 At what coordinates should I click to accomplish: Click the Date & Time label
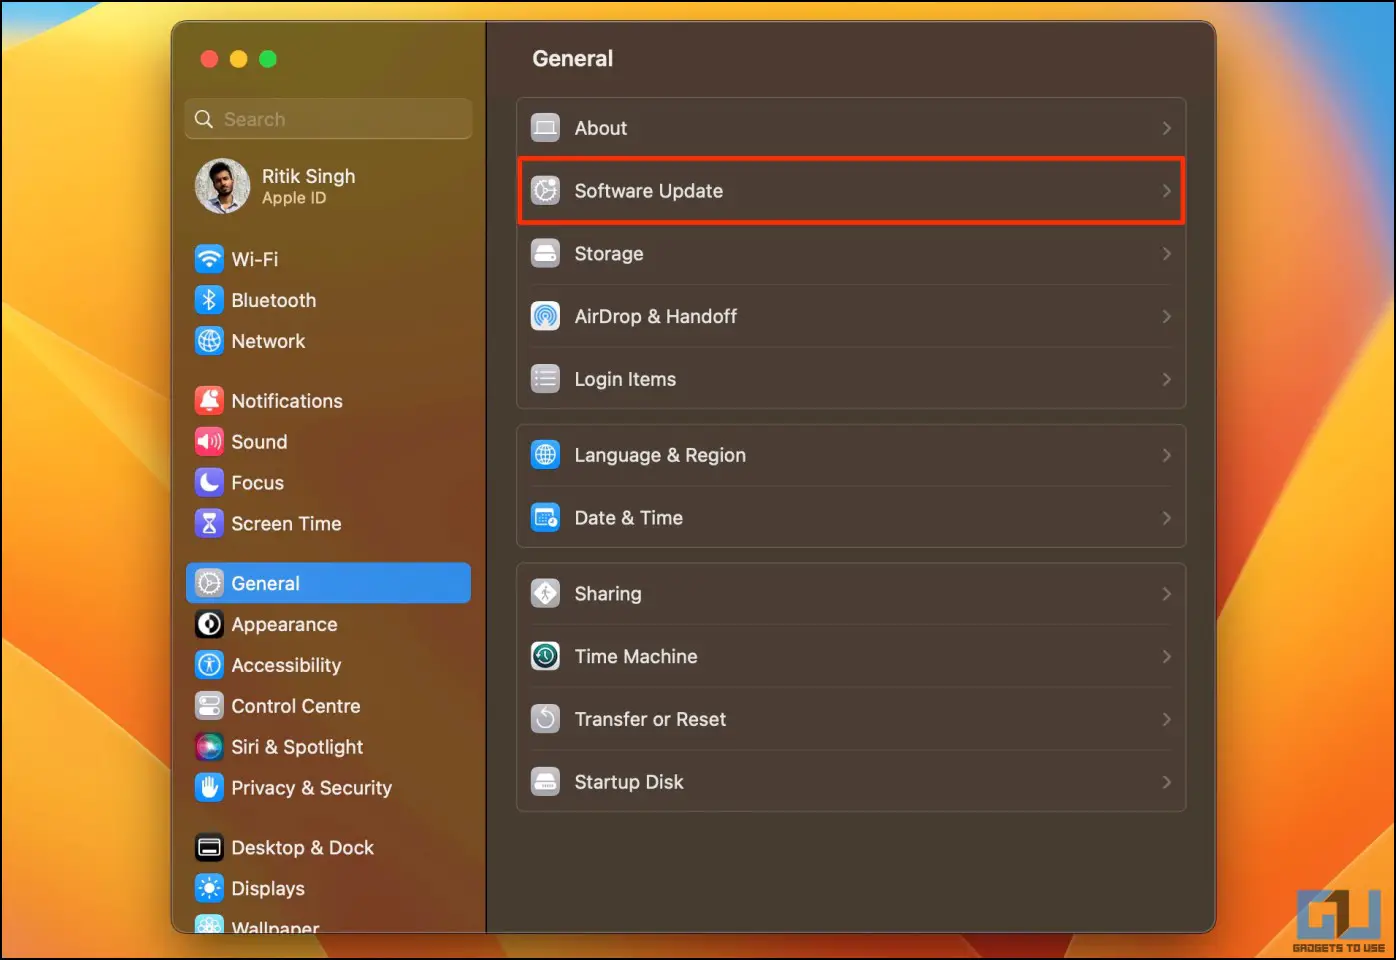629,518
